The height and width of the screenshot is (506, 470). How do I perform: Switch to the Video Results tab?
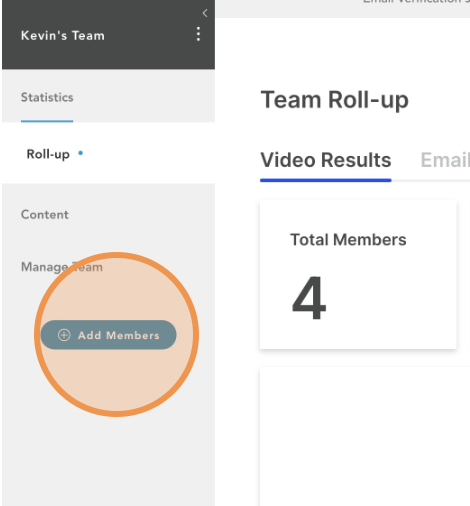coord(326,160)
